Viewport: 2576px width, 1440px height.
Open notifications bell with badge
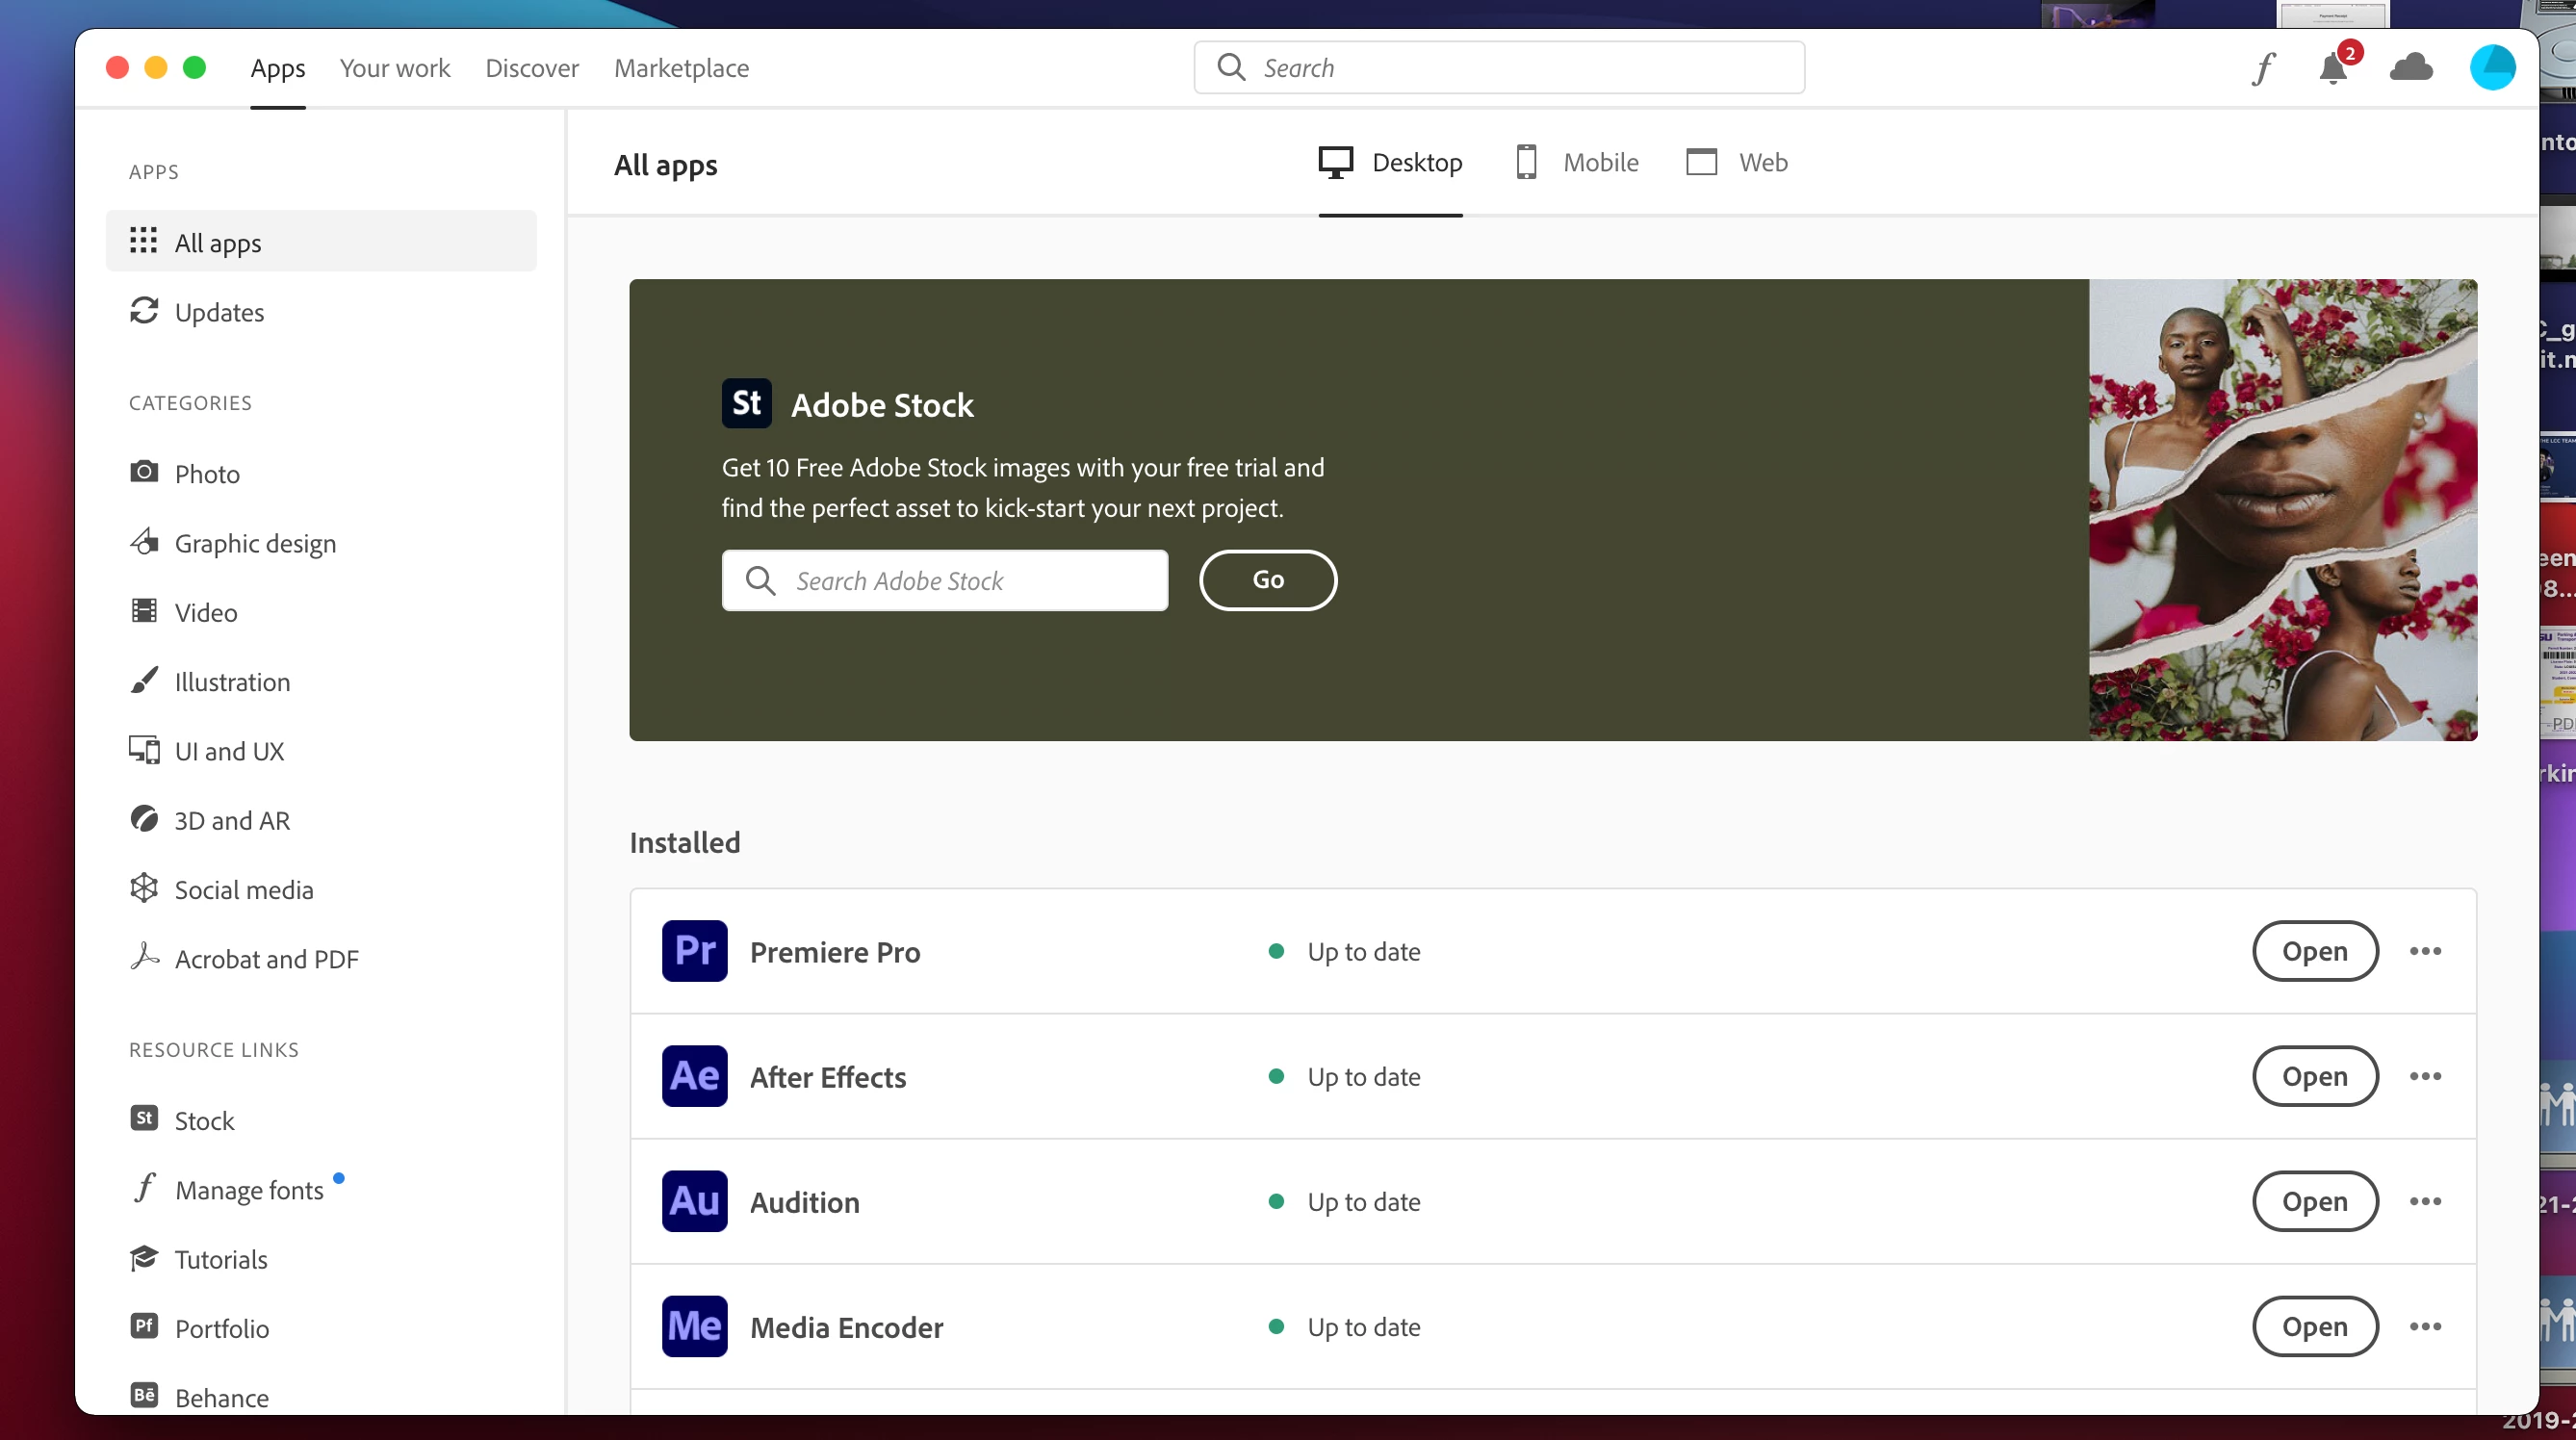point(2334,68)
